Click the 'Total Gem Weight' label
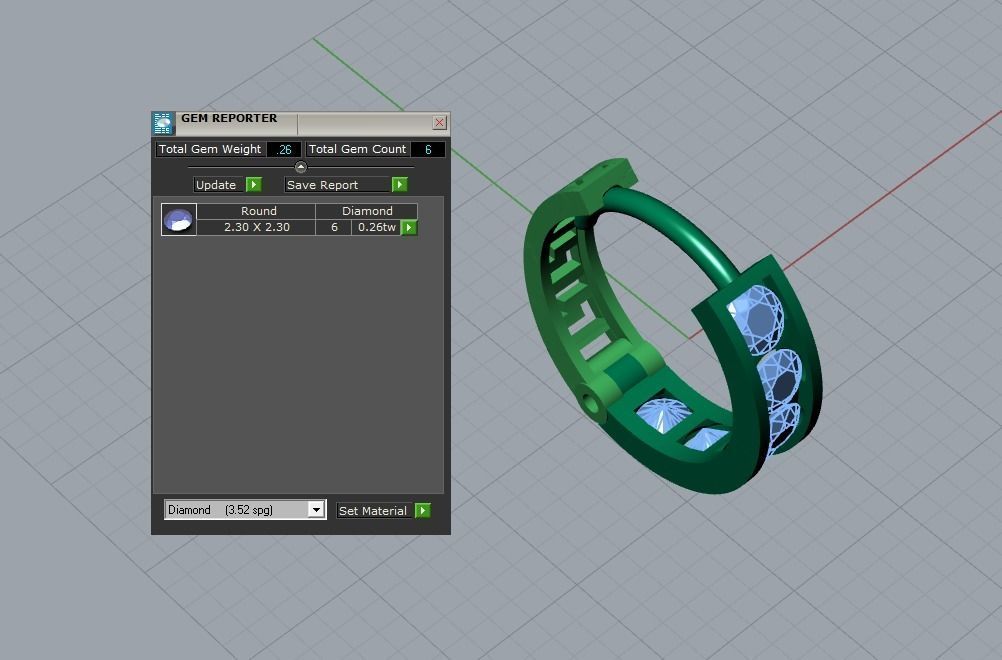Screen dimensions: 1002x660 click(210, 150)
